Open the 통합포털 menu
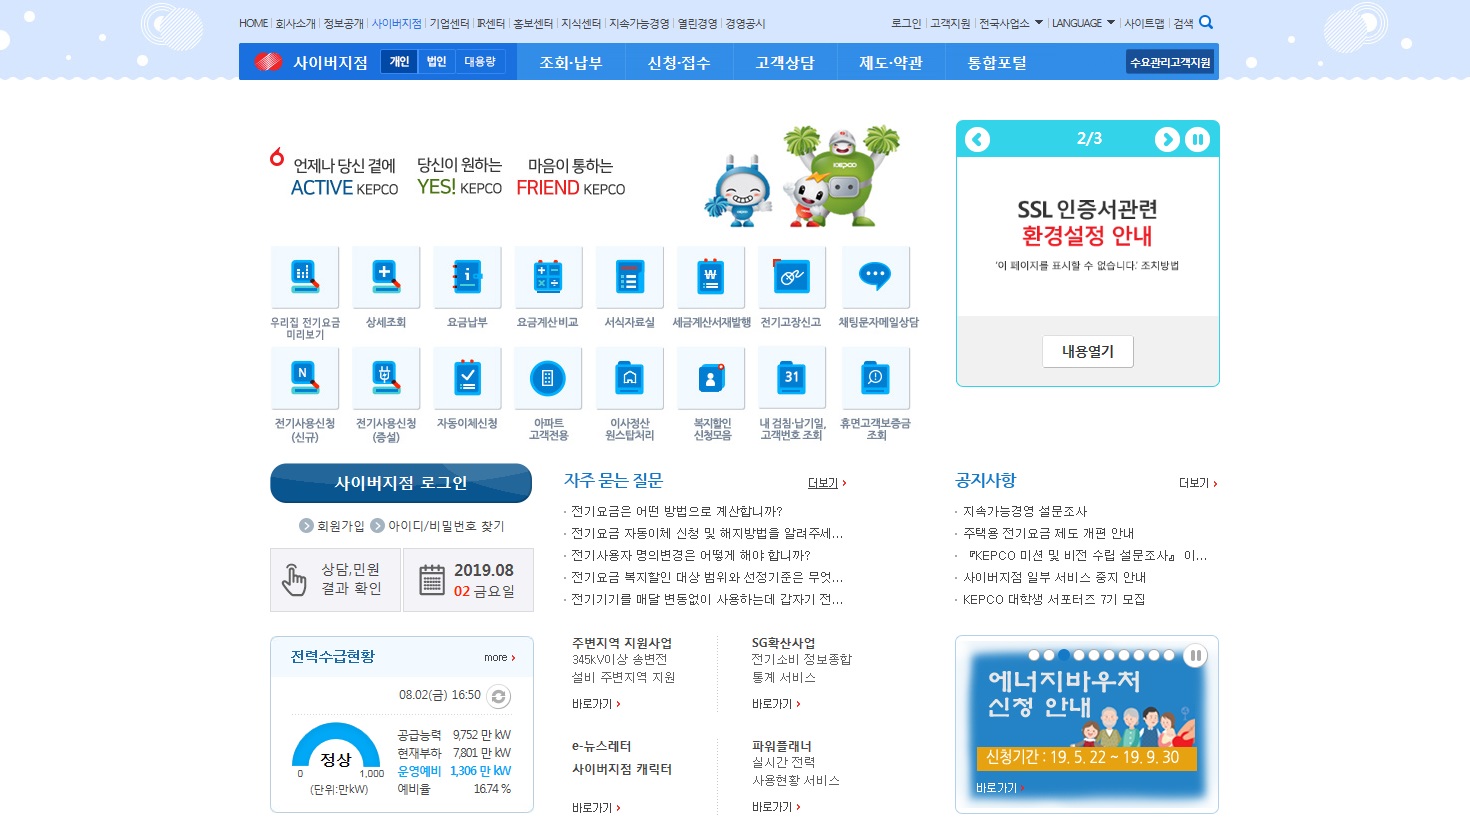 point(997,62)
